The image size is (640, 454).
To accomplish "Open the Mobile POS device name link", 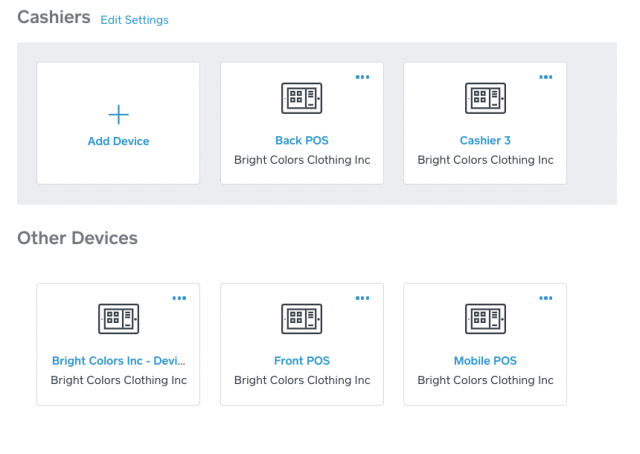I will 485,361.
